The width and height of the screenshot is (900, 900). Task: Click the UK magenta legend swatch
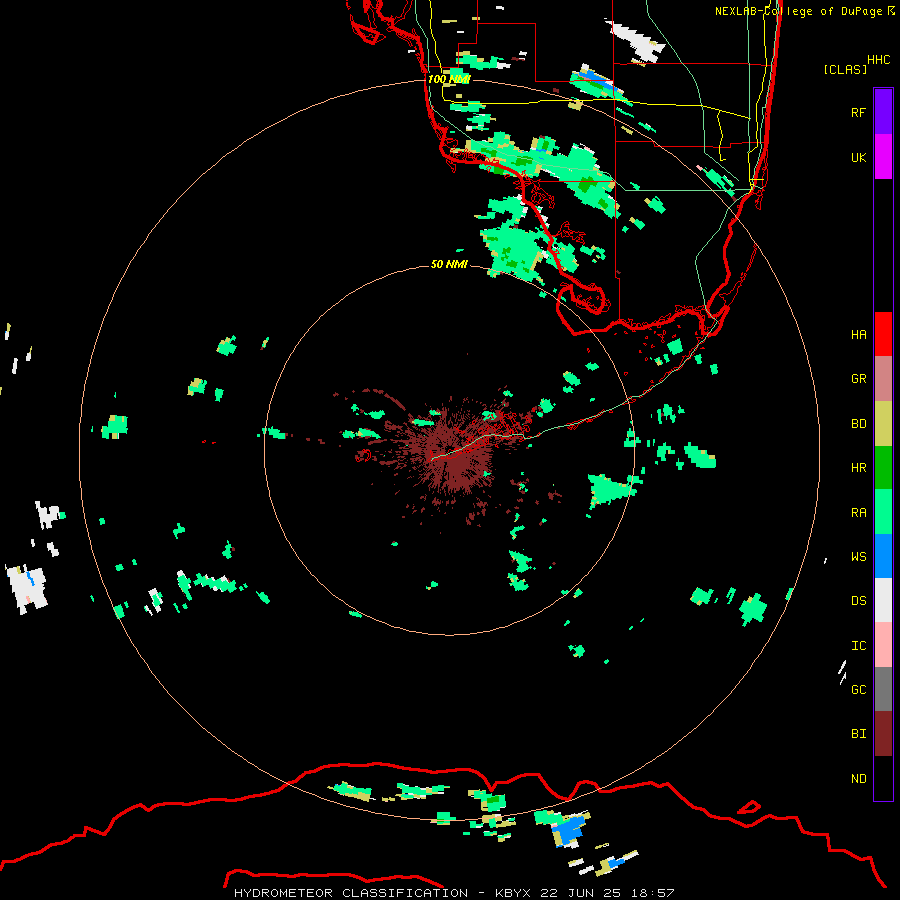click(883, 157)
